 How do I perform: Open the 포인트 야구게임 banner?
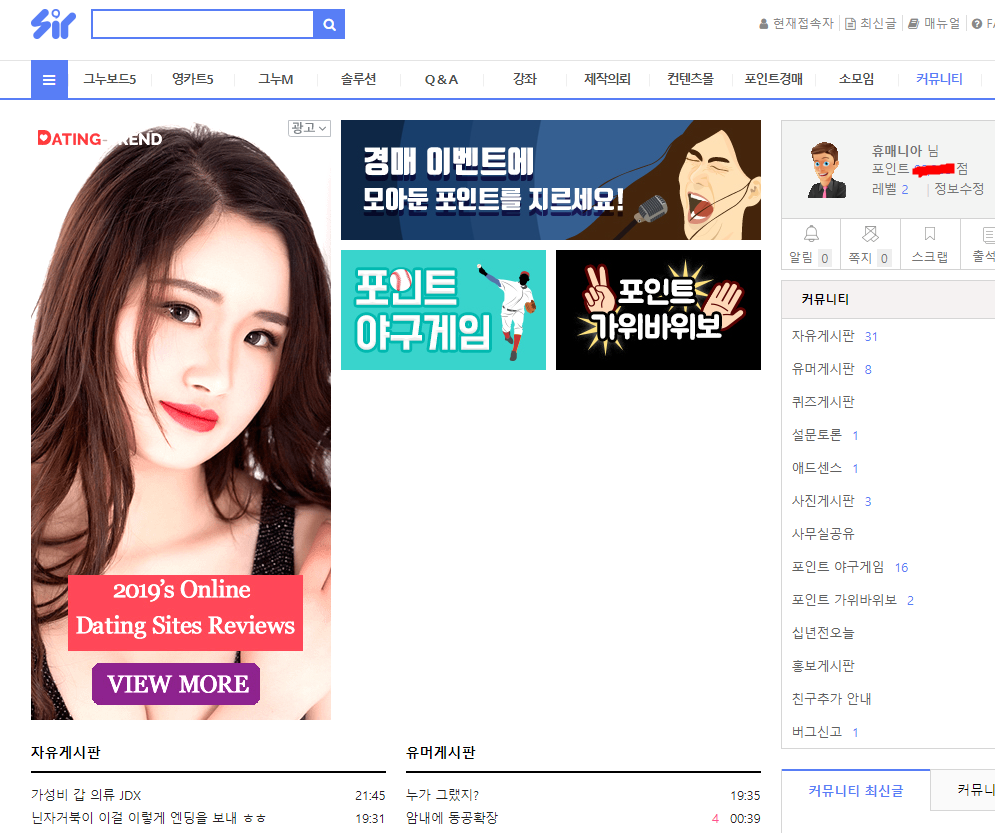tap(443, 310)
